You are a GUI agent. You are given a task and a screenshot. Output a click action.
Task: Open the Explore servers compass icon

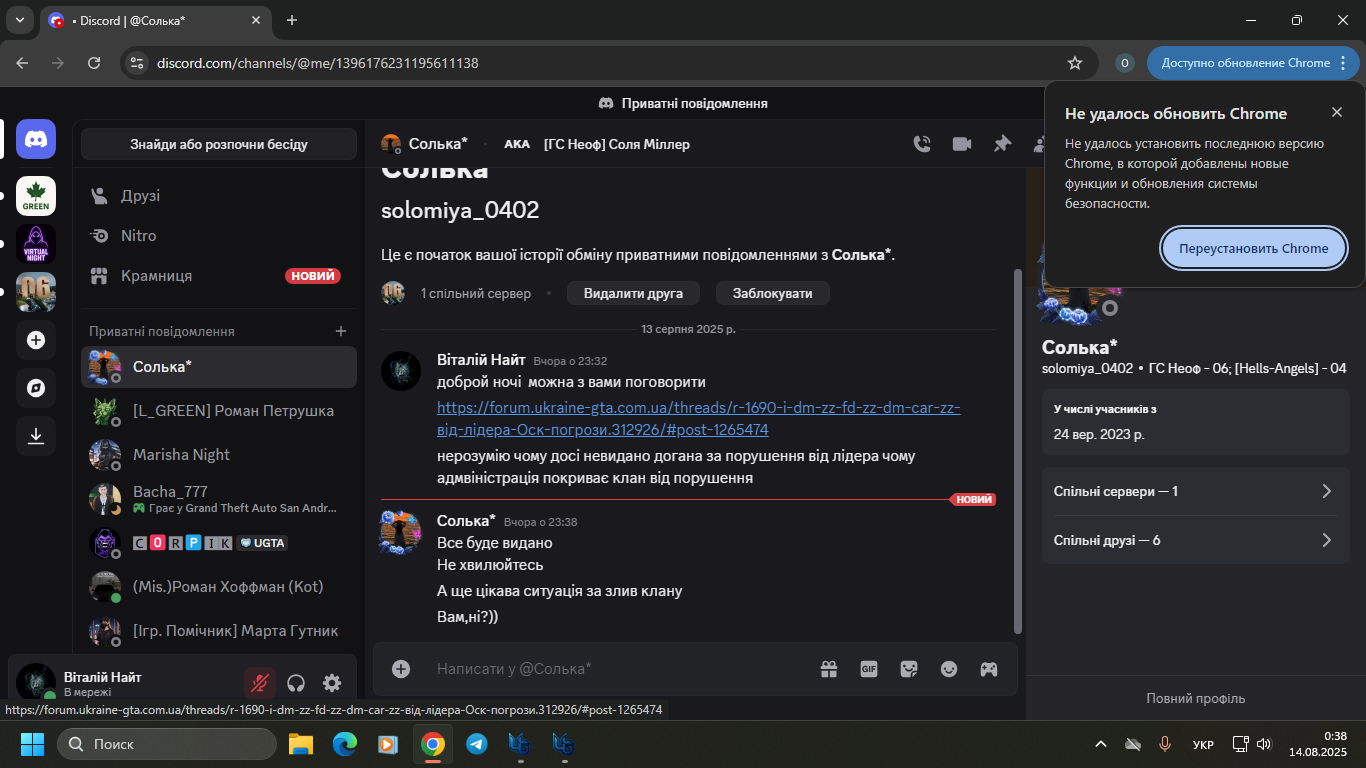(36, 388)
